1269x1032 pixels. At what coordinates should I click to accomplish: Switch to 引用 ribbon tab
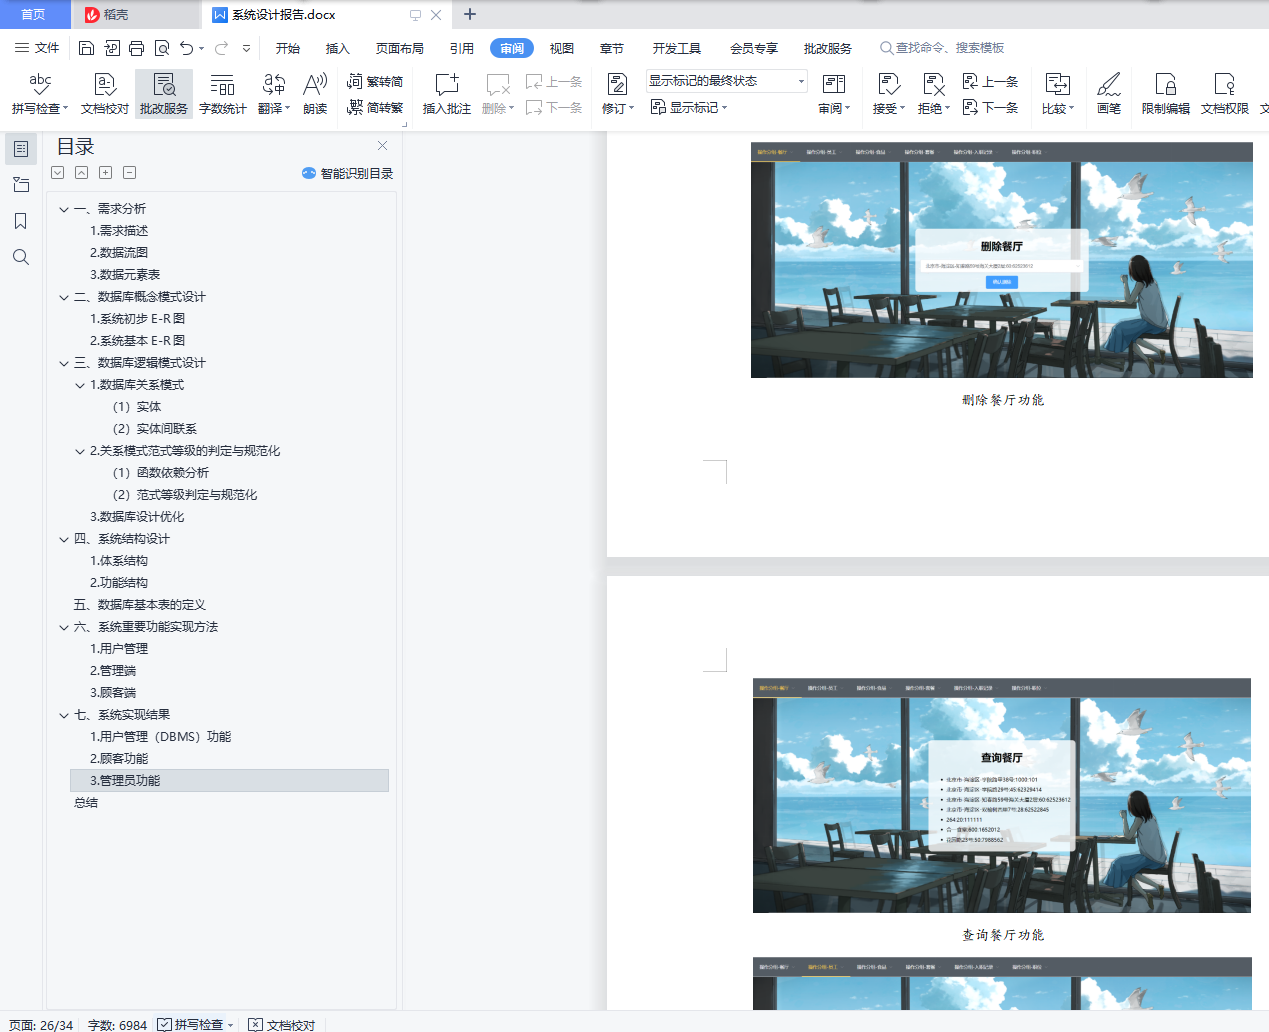[x=462, y=48]
